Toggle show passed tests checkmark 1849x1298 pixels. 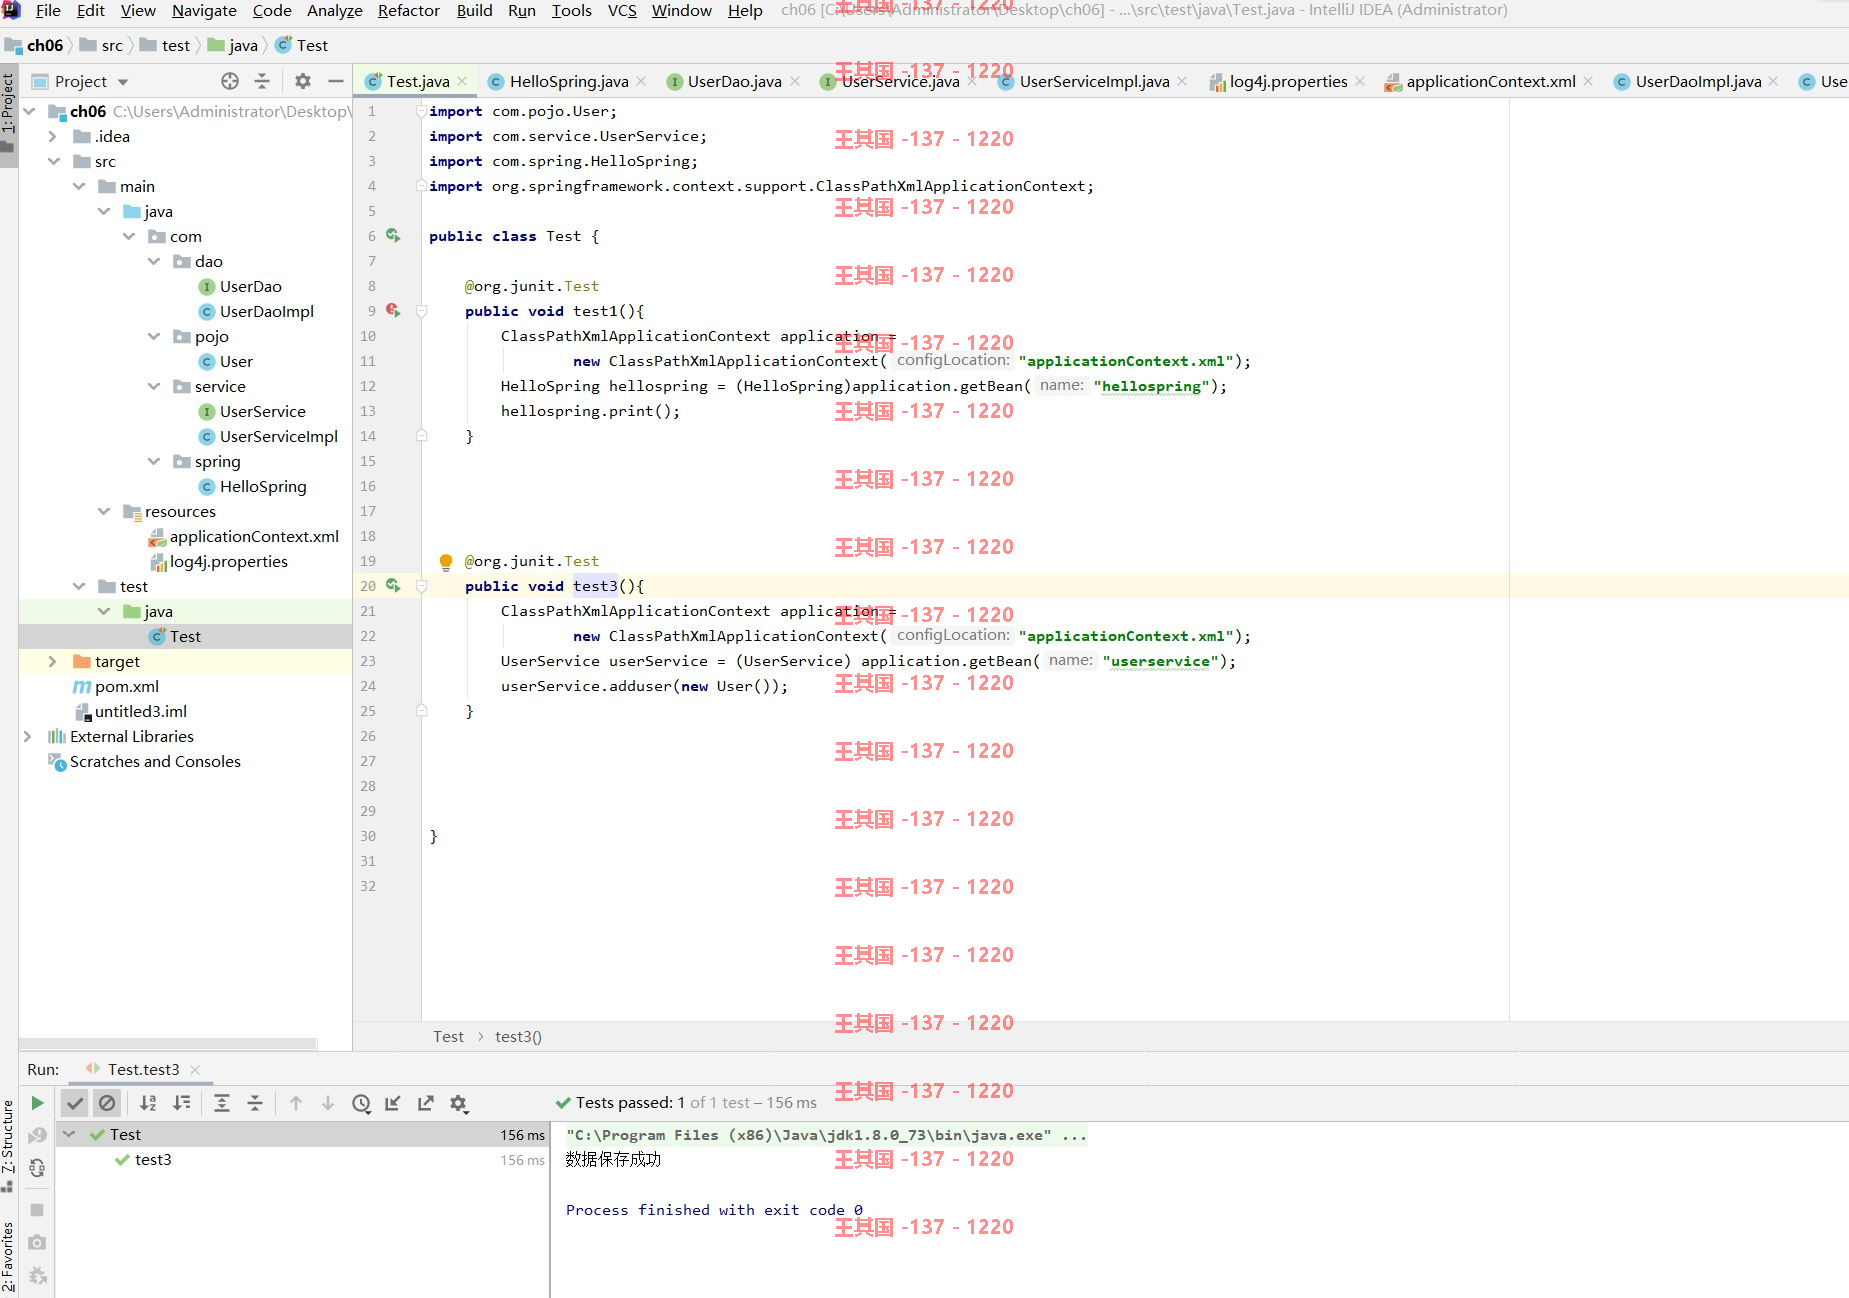pyautogui.click(x=74, y=1103)
